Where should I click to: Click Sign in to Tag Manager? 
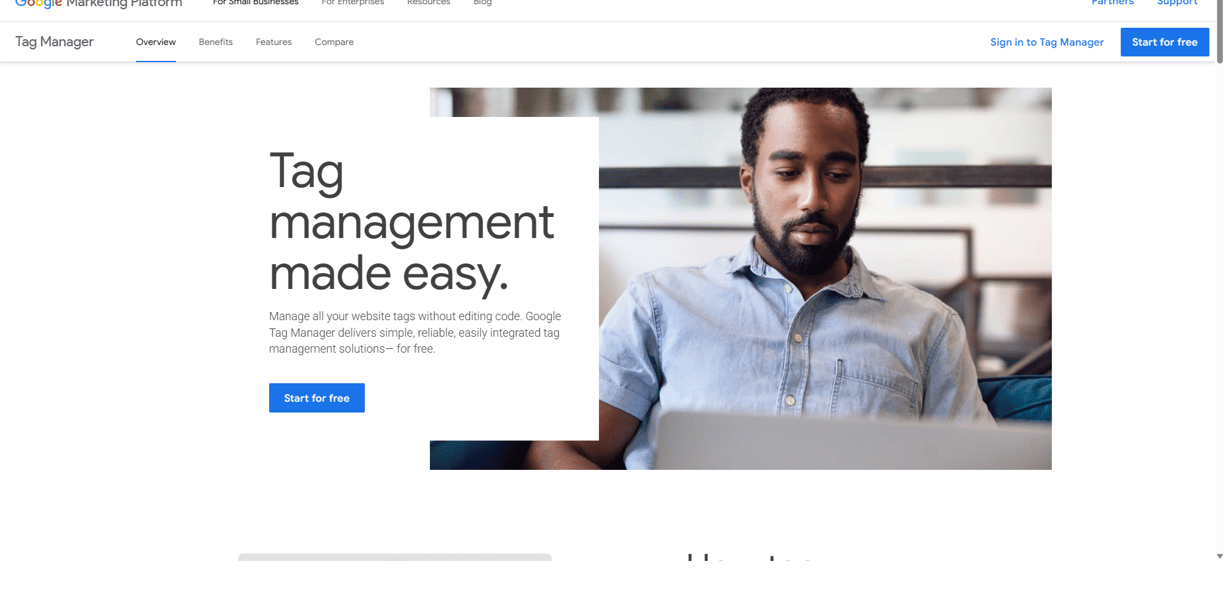coord(1047,42)
